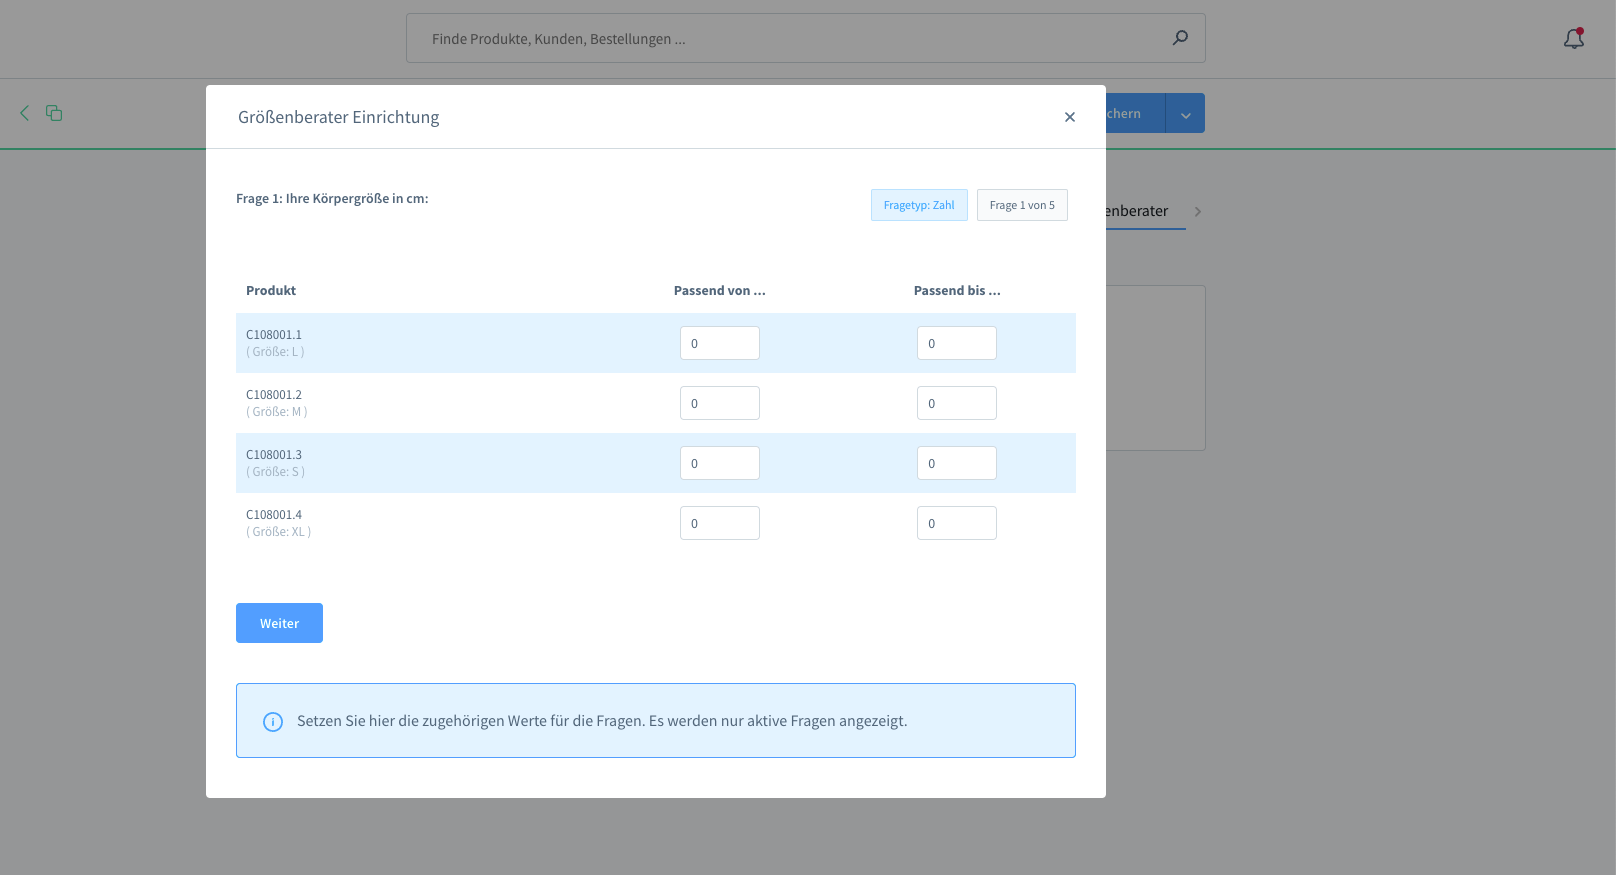Click the Passend von ... column header
The width and height of the screenshot is (1616, 875).
coord(720,291)
